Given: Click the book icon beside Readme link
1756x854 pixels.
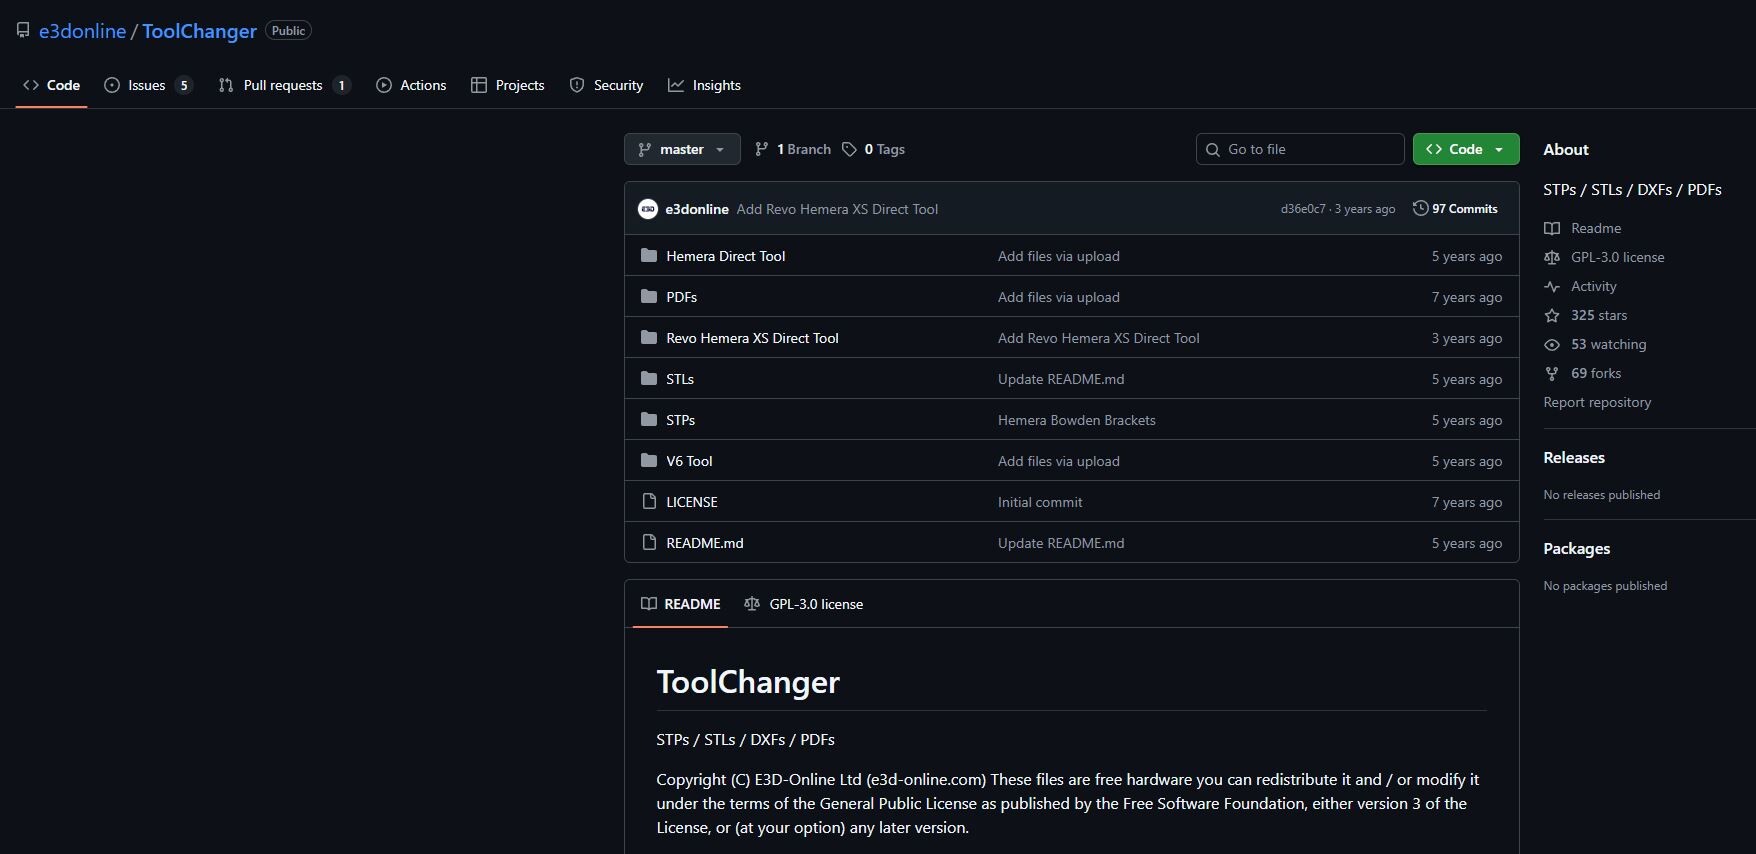Looking at the screenshot, I should 1552,228.
